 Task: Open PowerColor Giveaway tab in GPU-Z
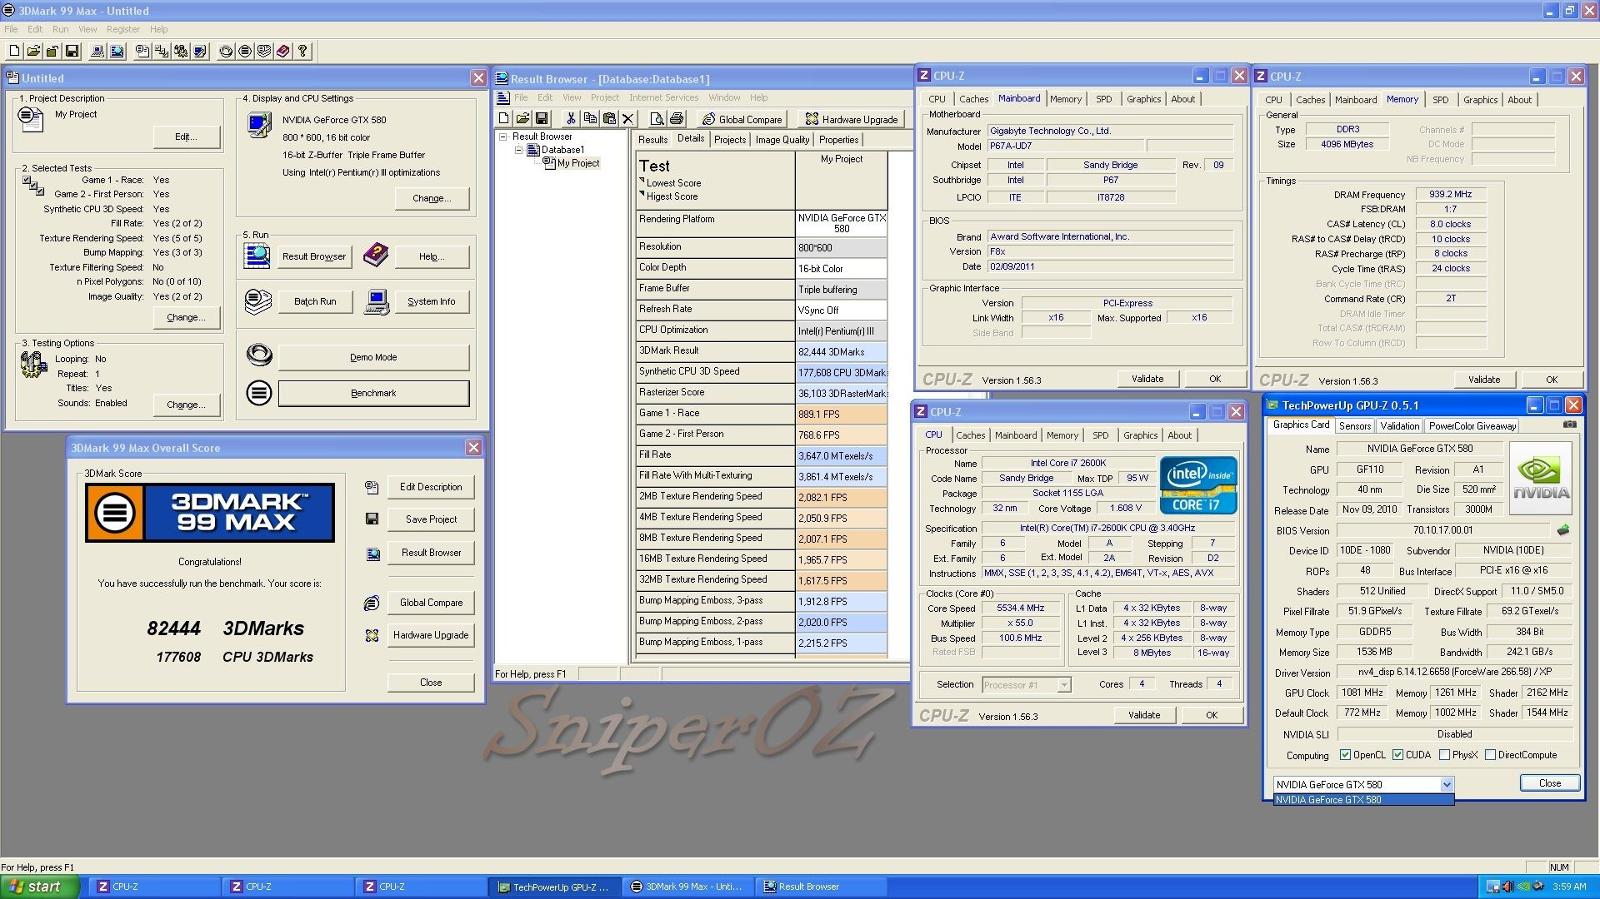coord(1473,426)
